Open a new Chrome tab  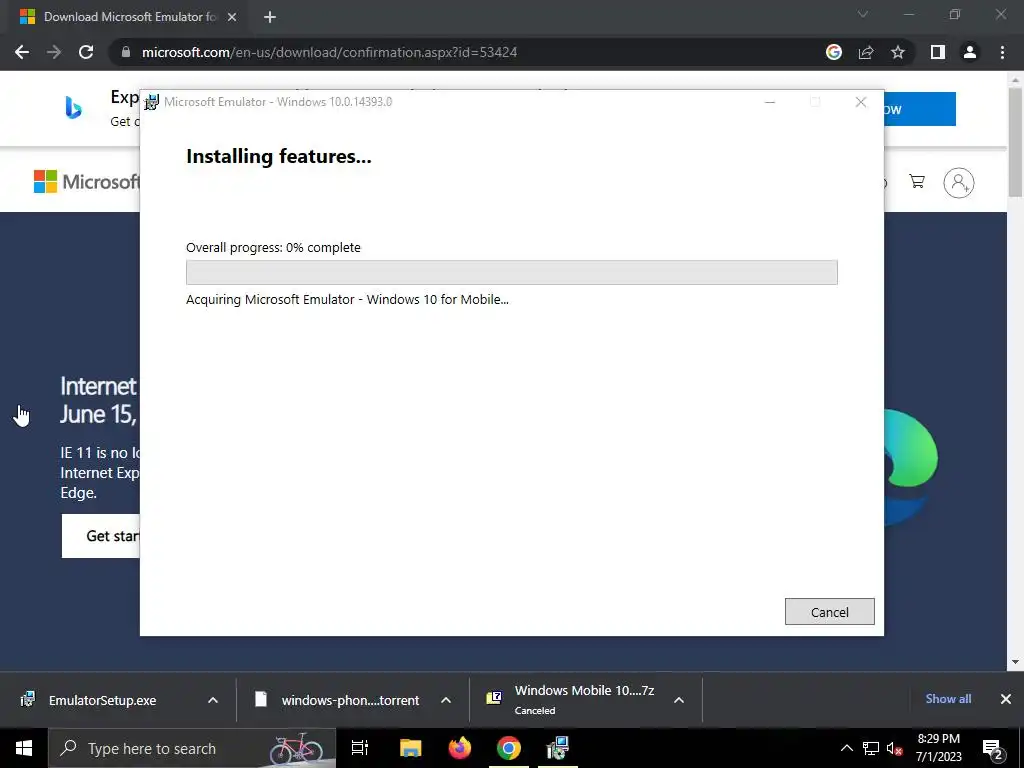pos(270,17)
